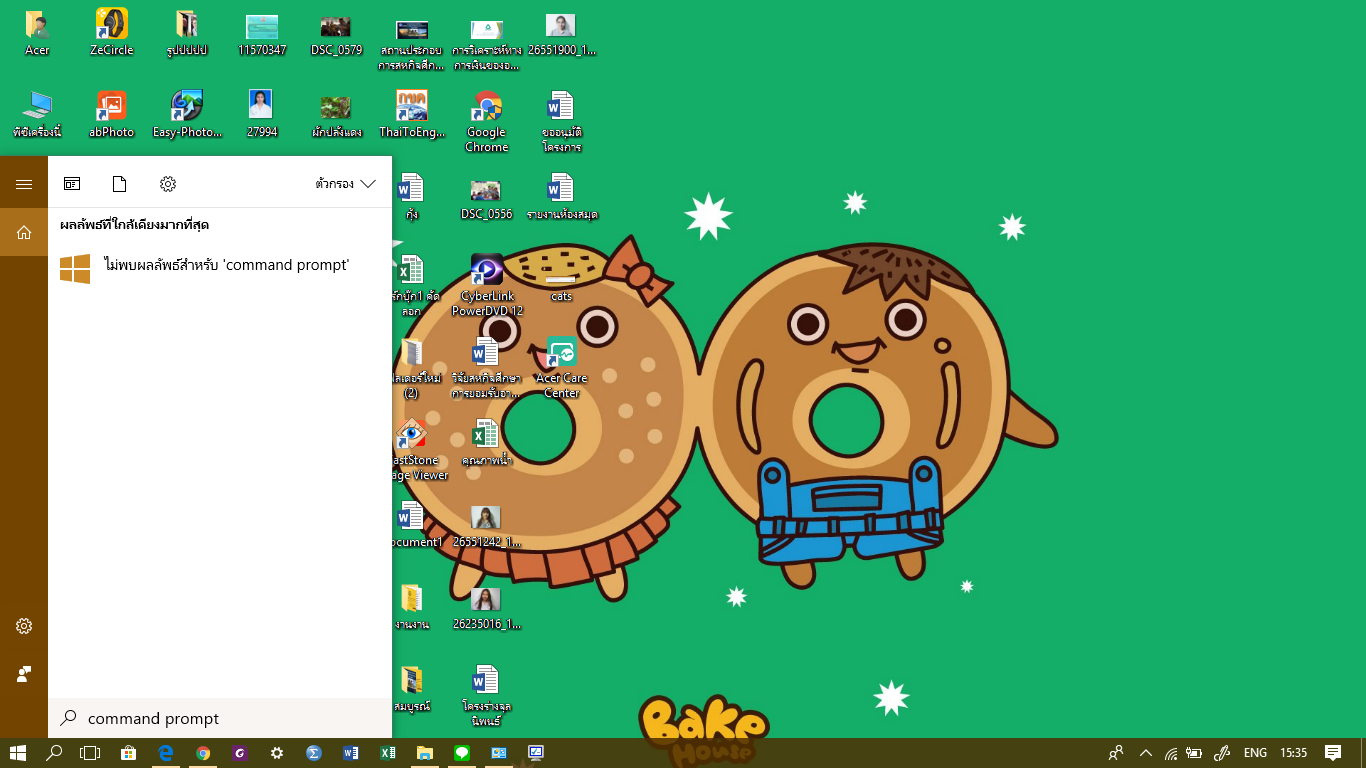Filter search results by Settings gear icon
Viewport: 1366px width, 768px height.
(x=168, y=184)
